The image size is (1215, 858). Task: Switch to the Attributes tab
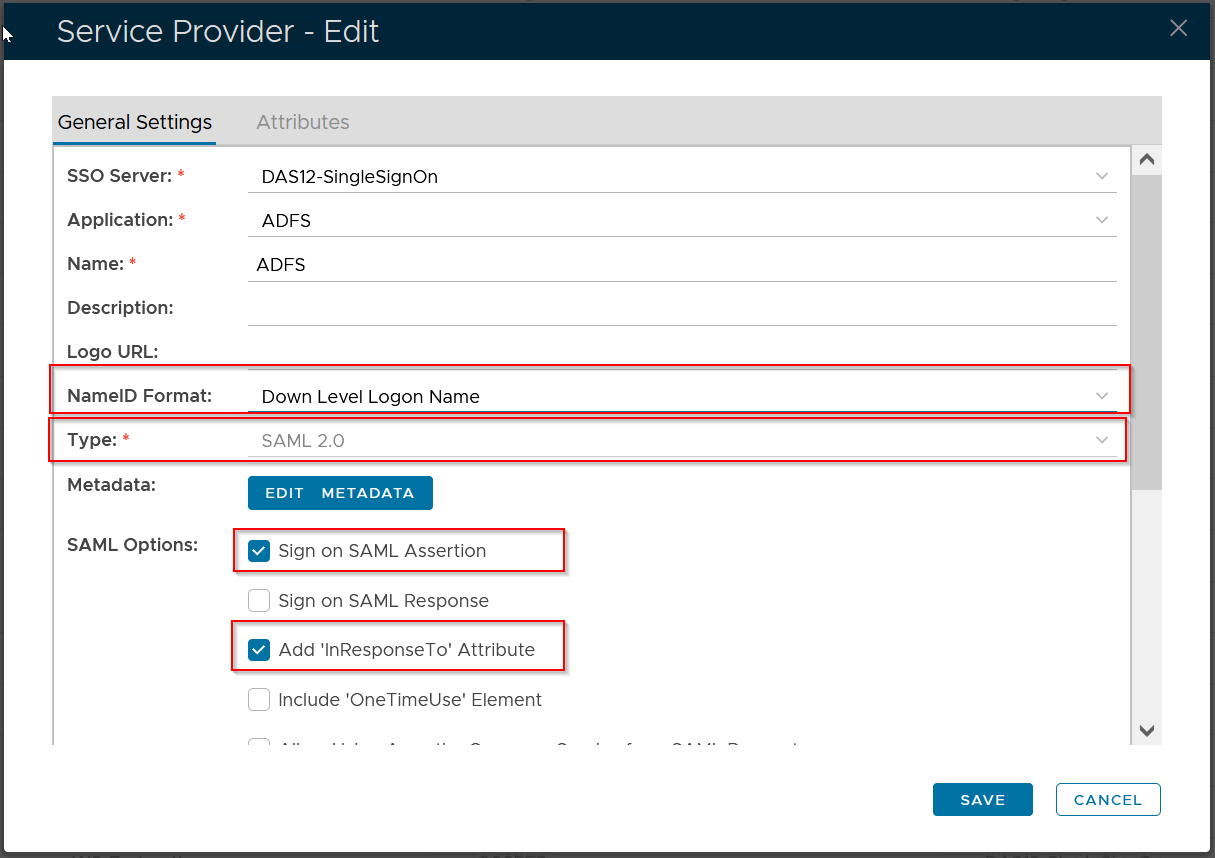[x=302, y=122]
